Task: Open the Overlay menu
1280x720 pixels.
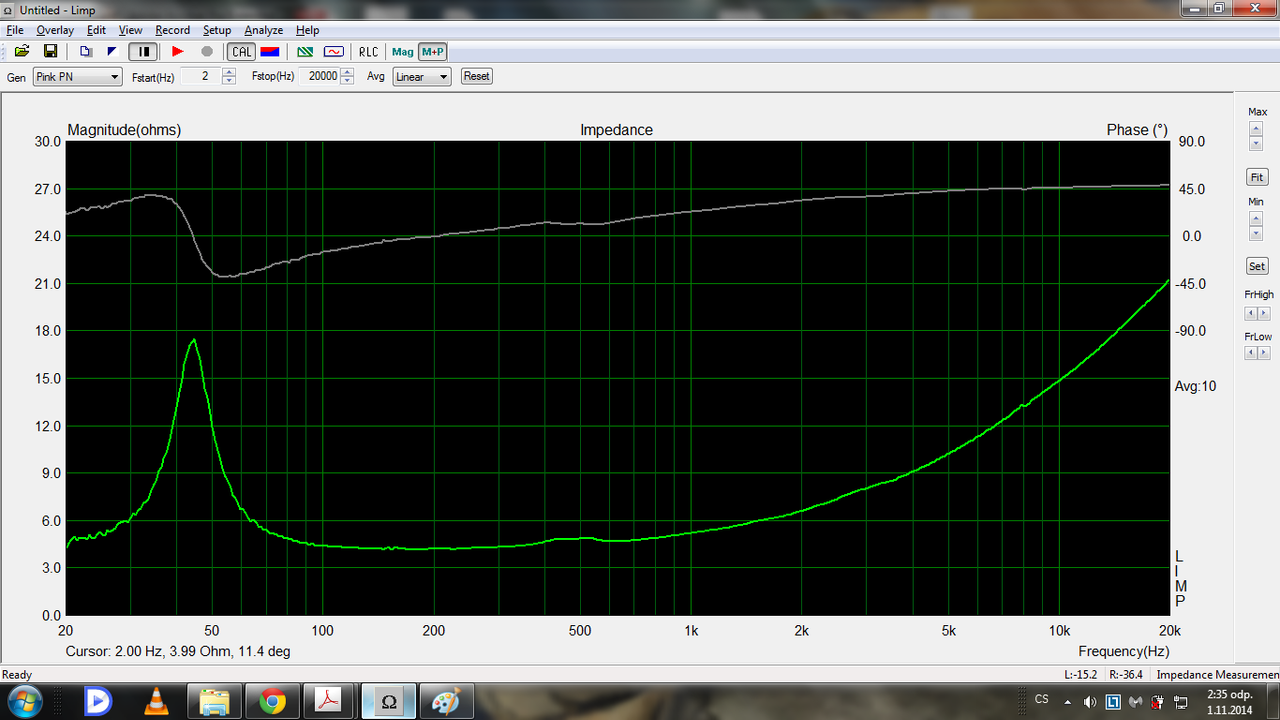Action: 55,30
